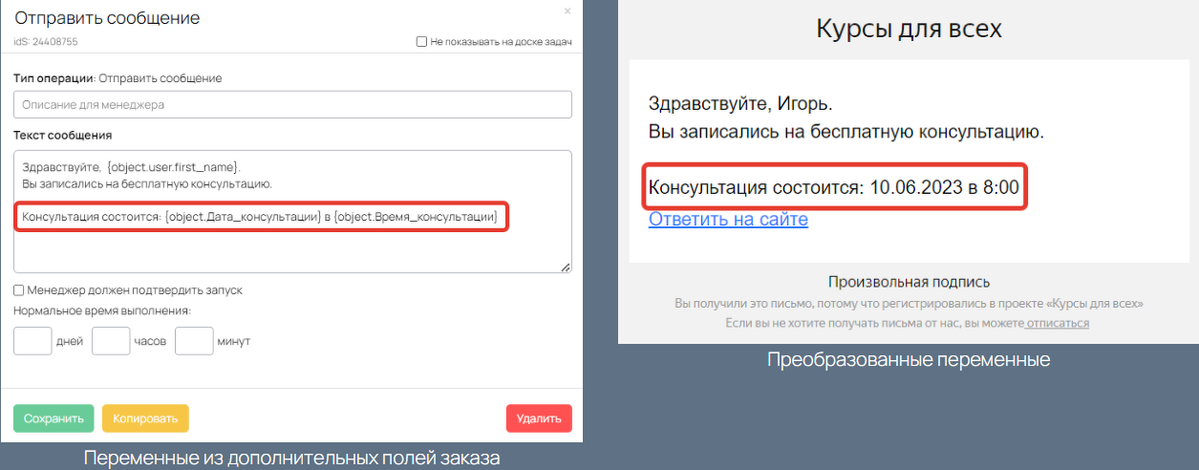
Task: Click the red Удалить button
Action: (539, 419)
